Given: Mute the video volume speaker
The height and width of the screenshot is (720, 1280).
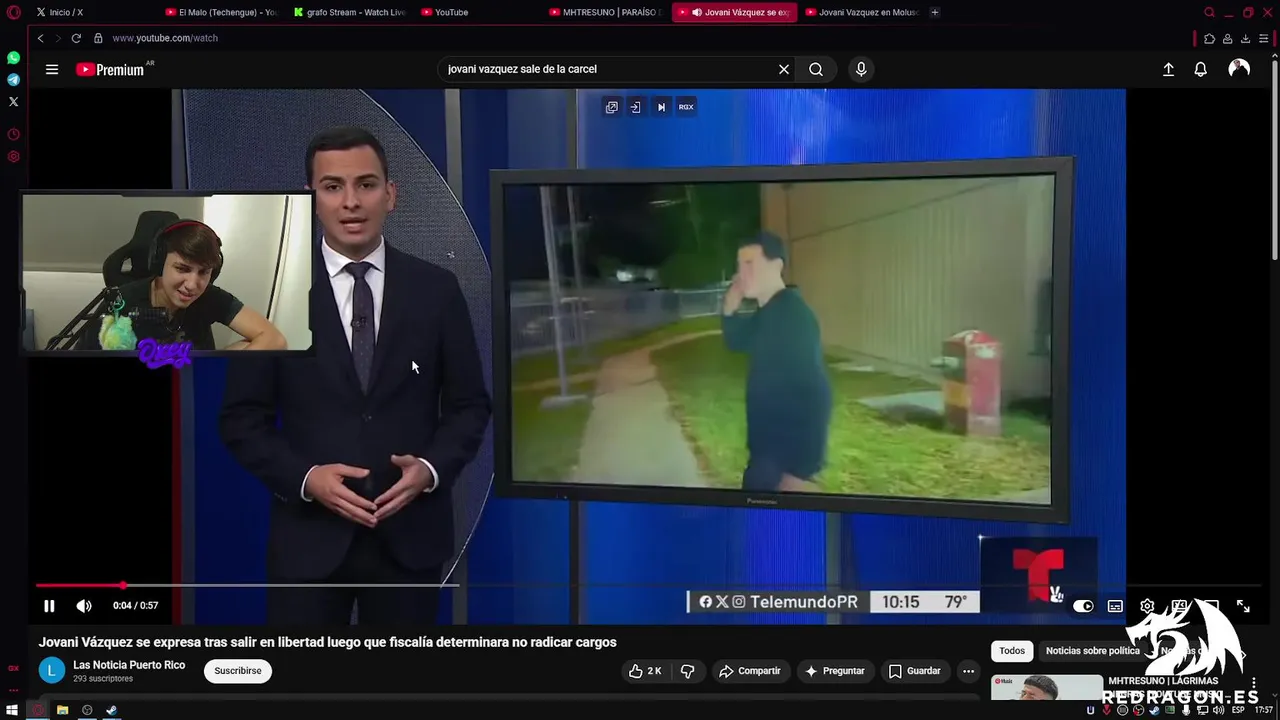Looking at the screenshot, I should (84, 605).
